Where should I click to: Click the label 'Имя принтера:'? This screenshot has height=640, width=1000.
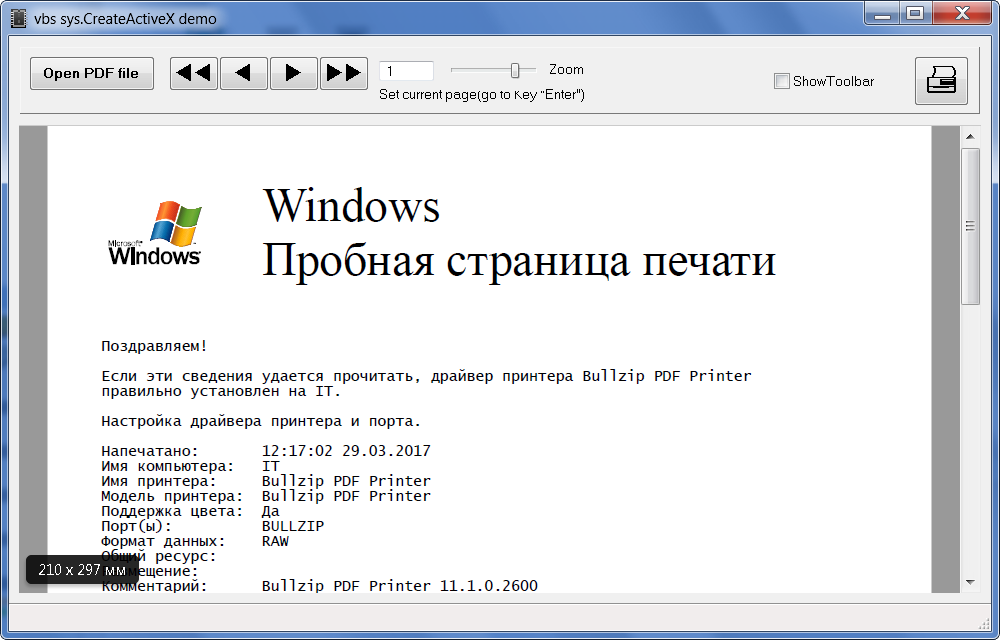[x=159, y=481]
